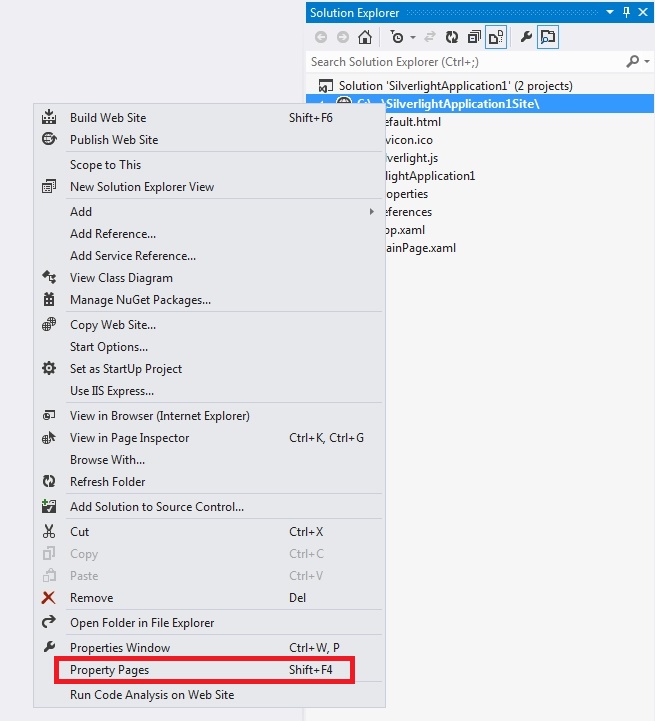Open the Solution Explorer window position dropdown
The image size is (655, 721).
[x=611, y=13]
